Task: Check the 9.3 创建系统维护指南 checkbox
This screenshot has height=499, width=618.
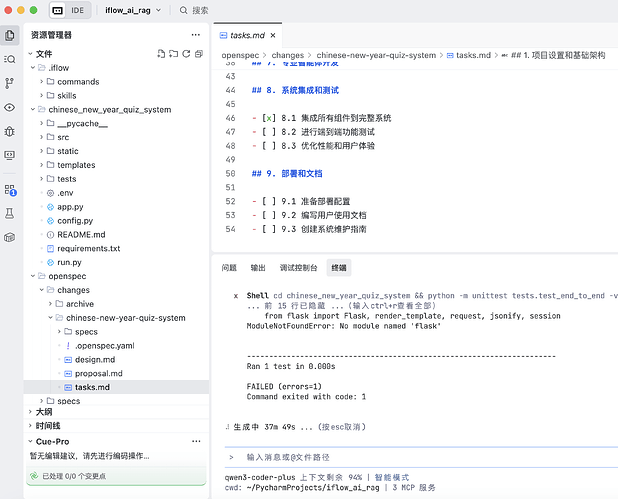Action: pyautogui.click(x=269, y=229)
